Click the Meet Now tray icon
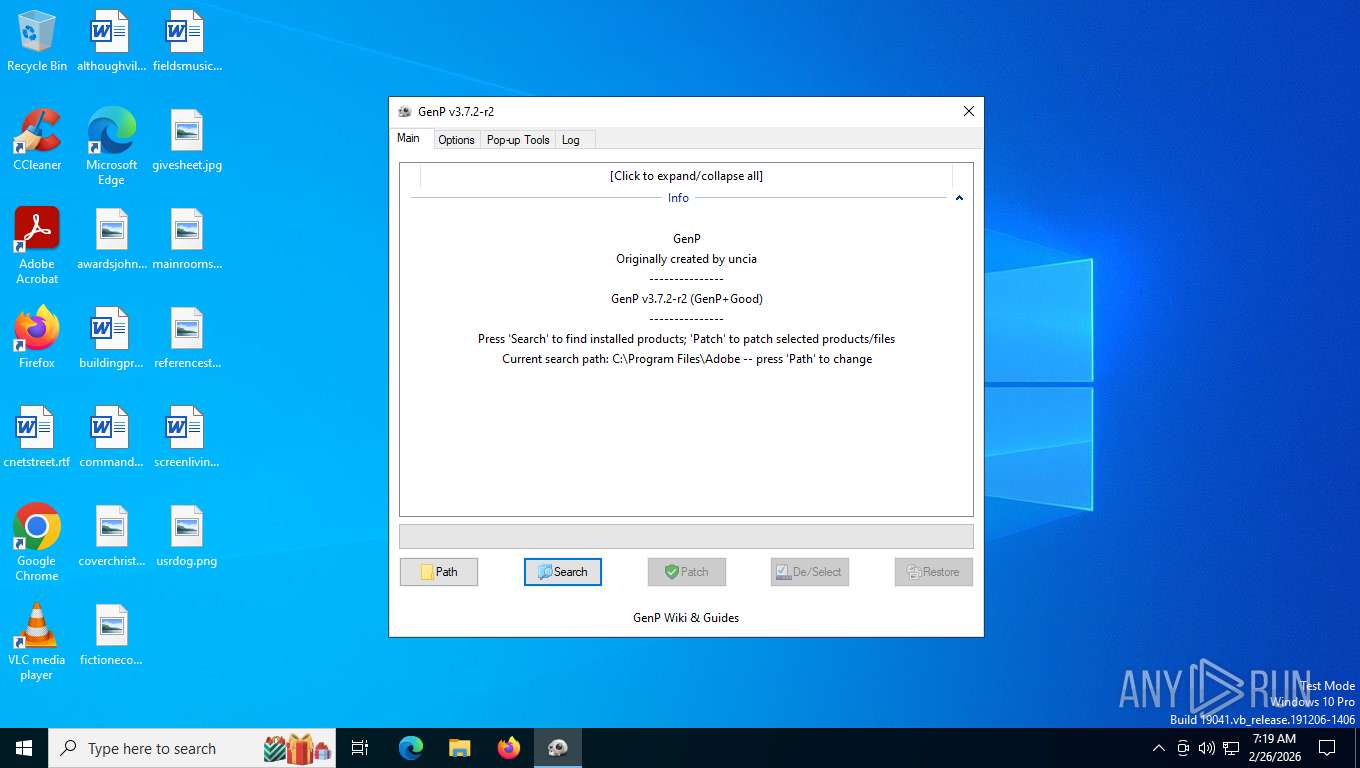The height and width of the screenshot is (768, 1360). [x=1183, y=748]
